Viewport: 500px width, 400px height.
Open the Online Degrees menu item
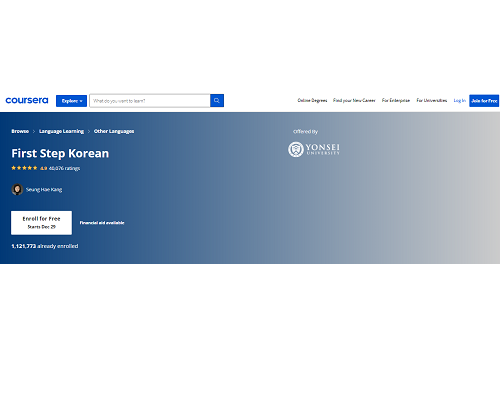(x=312, y=100)
